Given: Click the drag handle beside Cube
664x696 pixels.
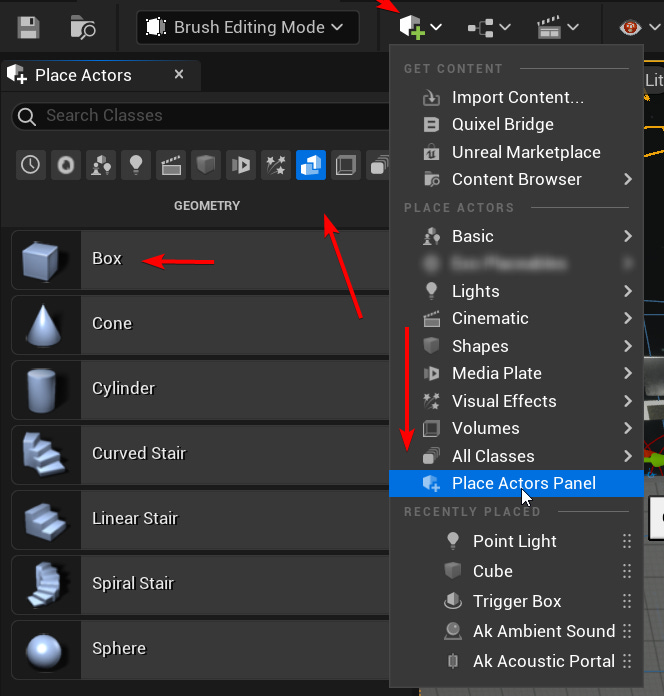Looking at the screenshot, I should coord(627,571).
